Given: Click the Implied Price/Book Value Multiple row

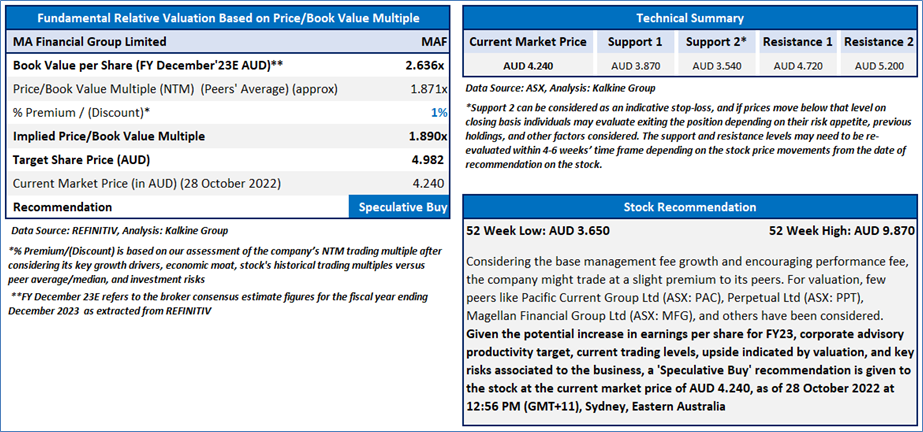Looking at the screenshot, I should [228, 136].
